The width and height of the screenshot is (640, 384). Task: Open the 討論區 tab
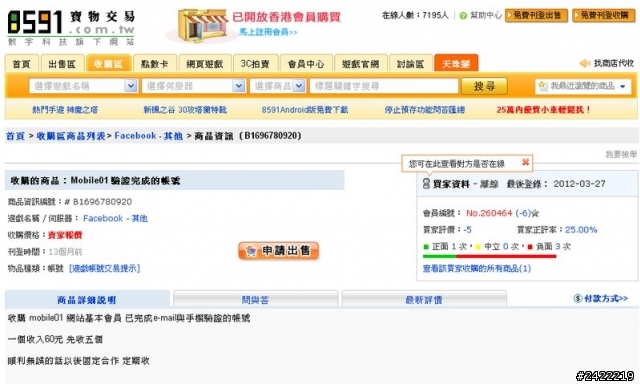click(411, 64)
